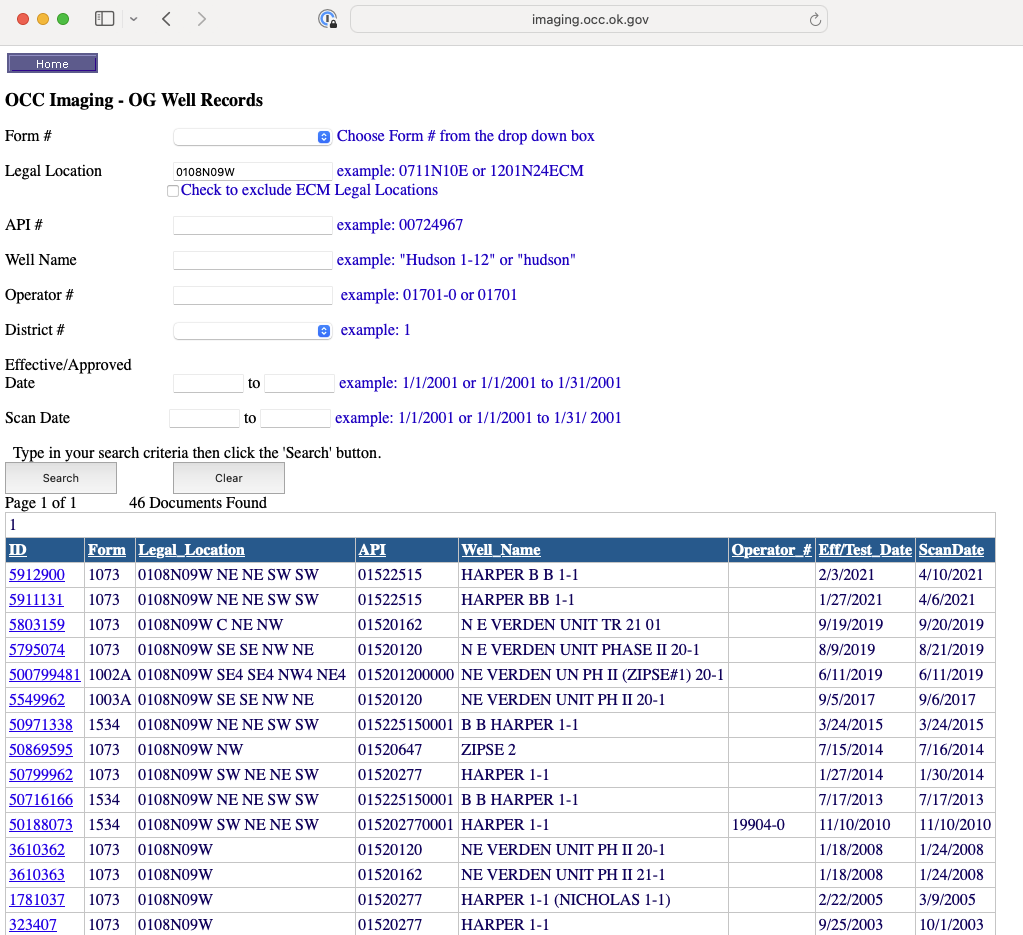
Task: Open document ID 50188073
Action: 41,825
